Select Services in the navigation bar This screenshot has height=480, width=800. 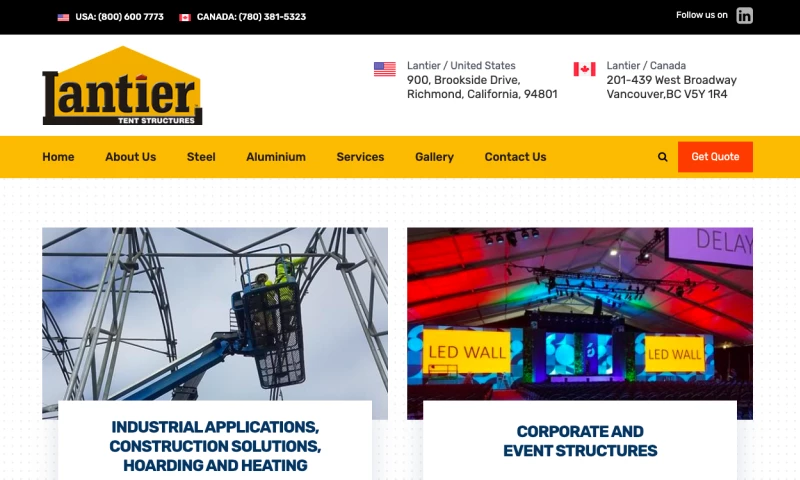[360, 157]
